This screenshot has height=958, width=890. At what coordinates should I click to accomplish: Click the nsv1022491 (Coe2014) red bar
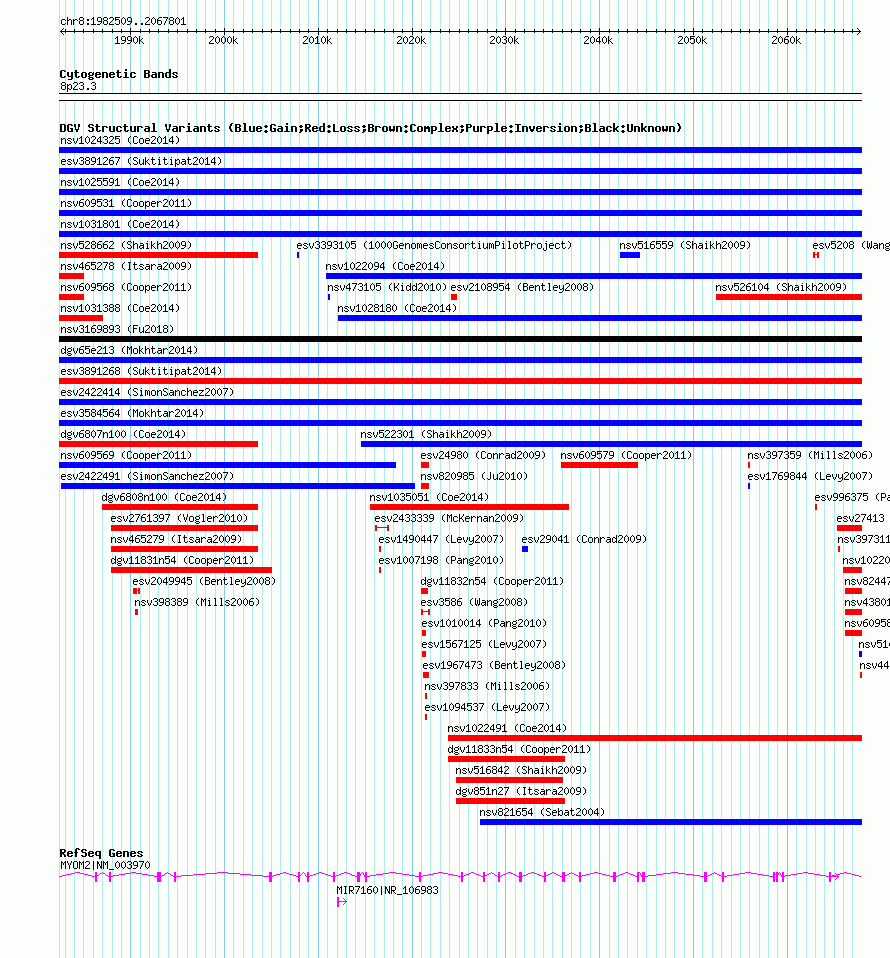pyautogui.click(x=655, y=739)
